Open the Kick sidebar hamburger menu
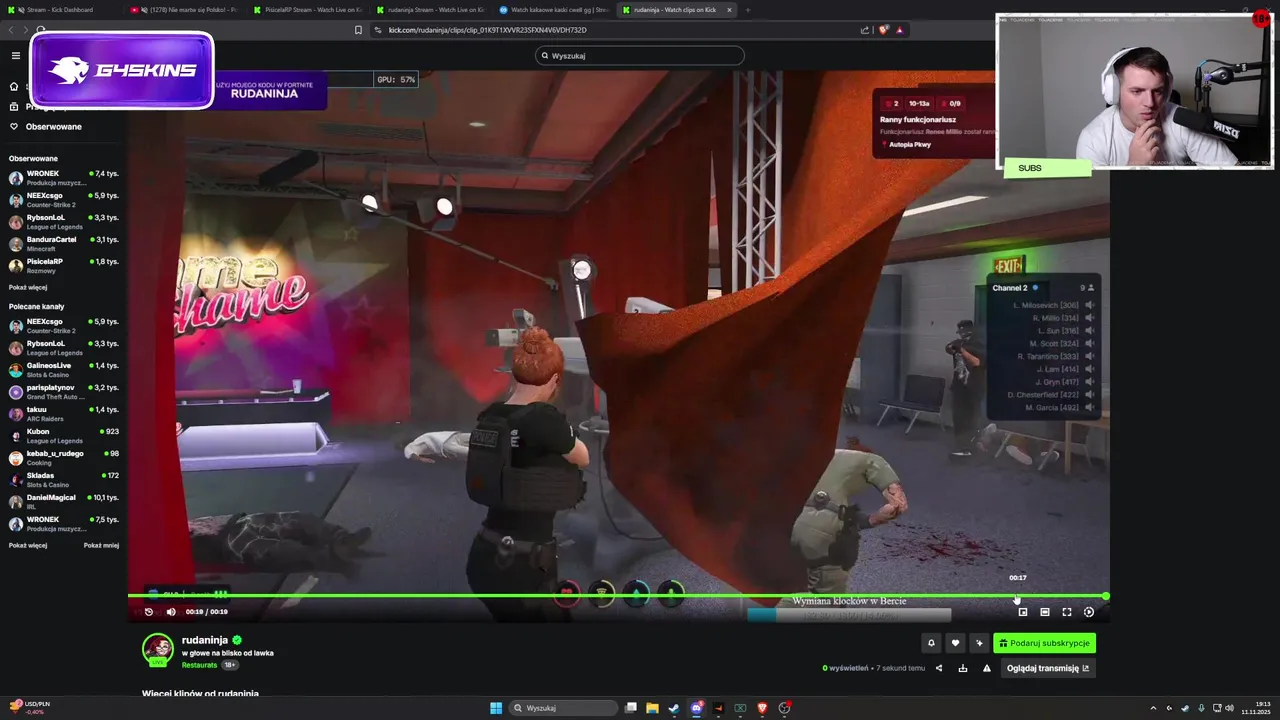1280x720 pixels. click(x=15, y=56)
